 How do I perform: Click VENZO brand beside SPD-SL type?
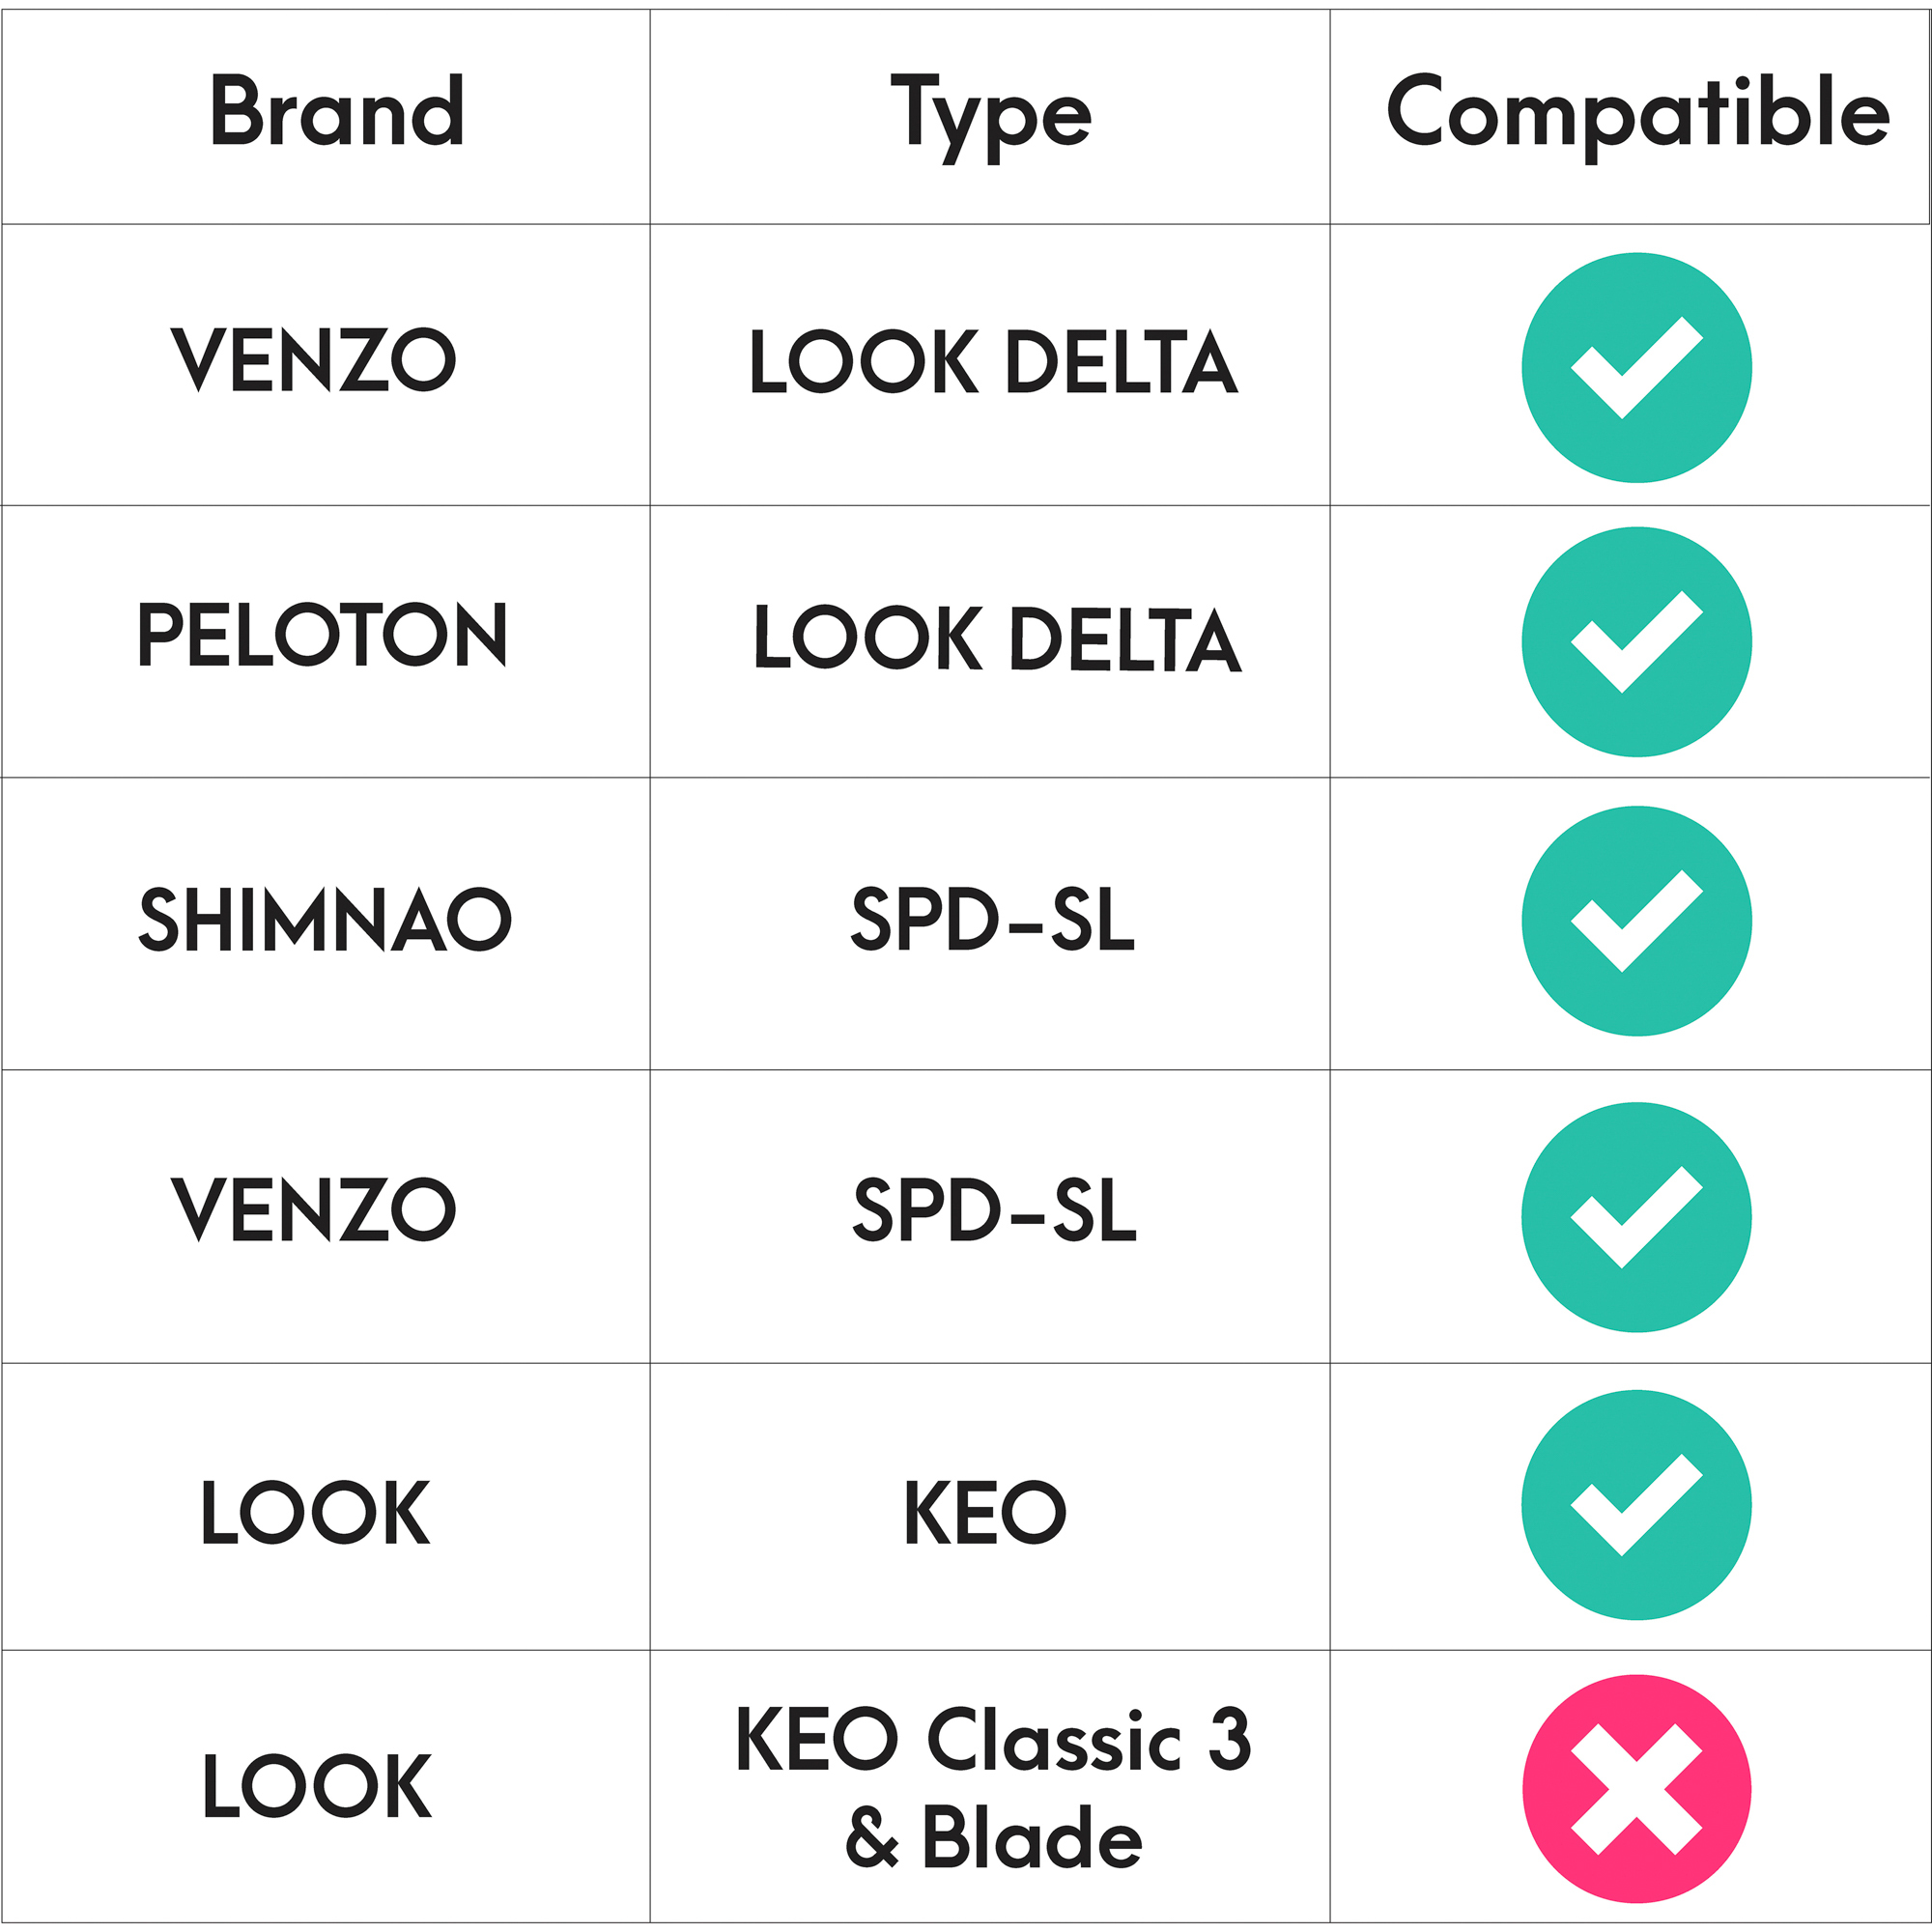point(313,1209)
